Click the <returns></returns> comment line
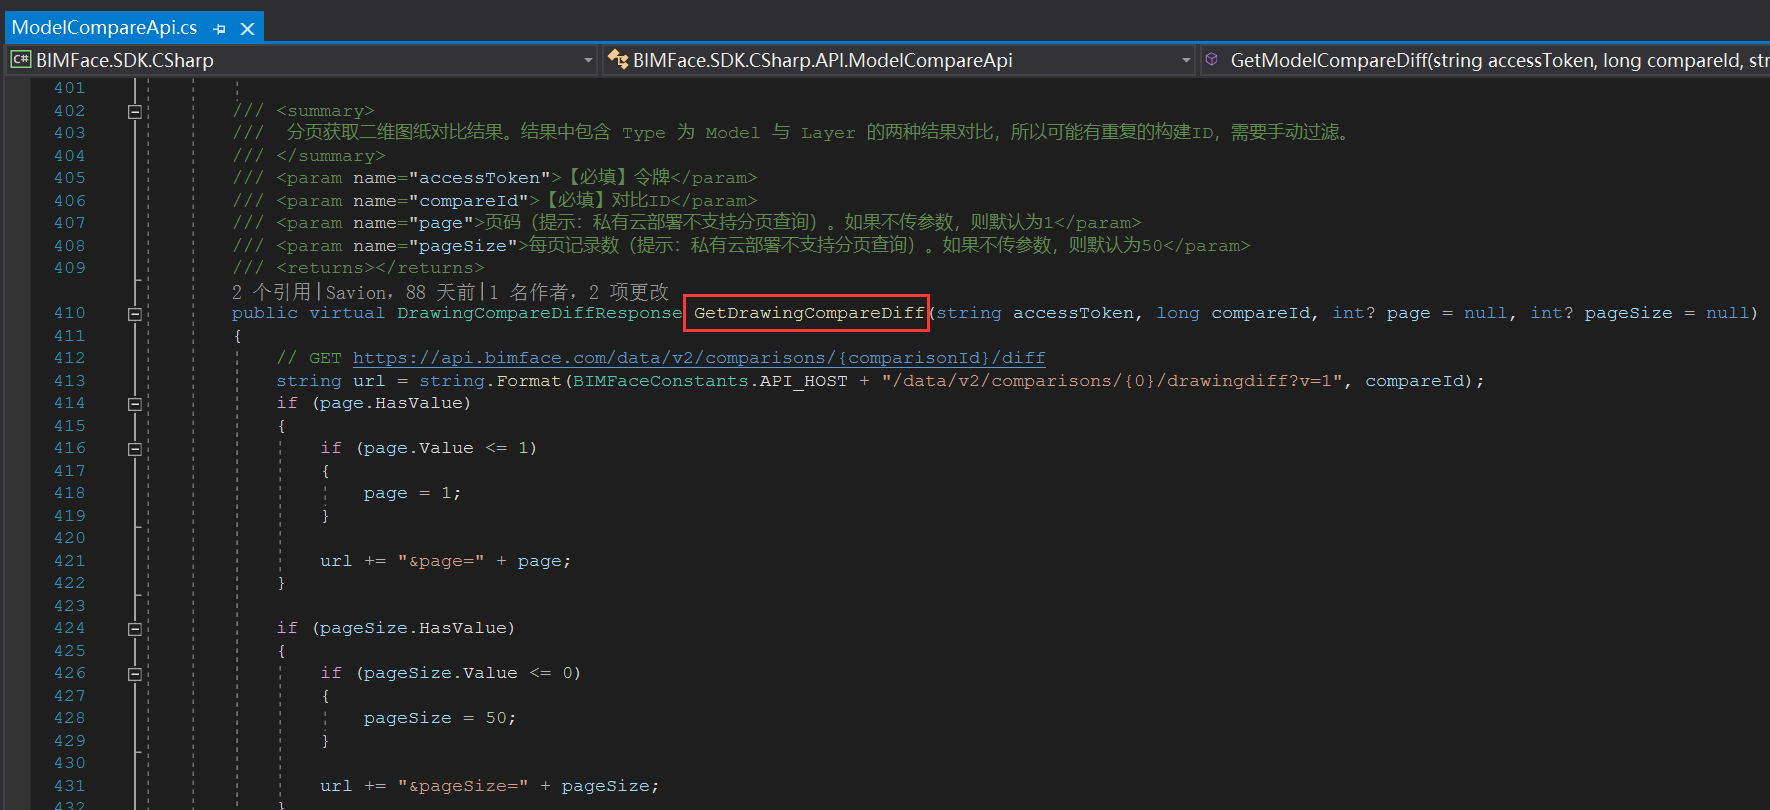 click(x=358, y=268)
